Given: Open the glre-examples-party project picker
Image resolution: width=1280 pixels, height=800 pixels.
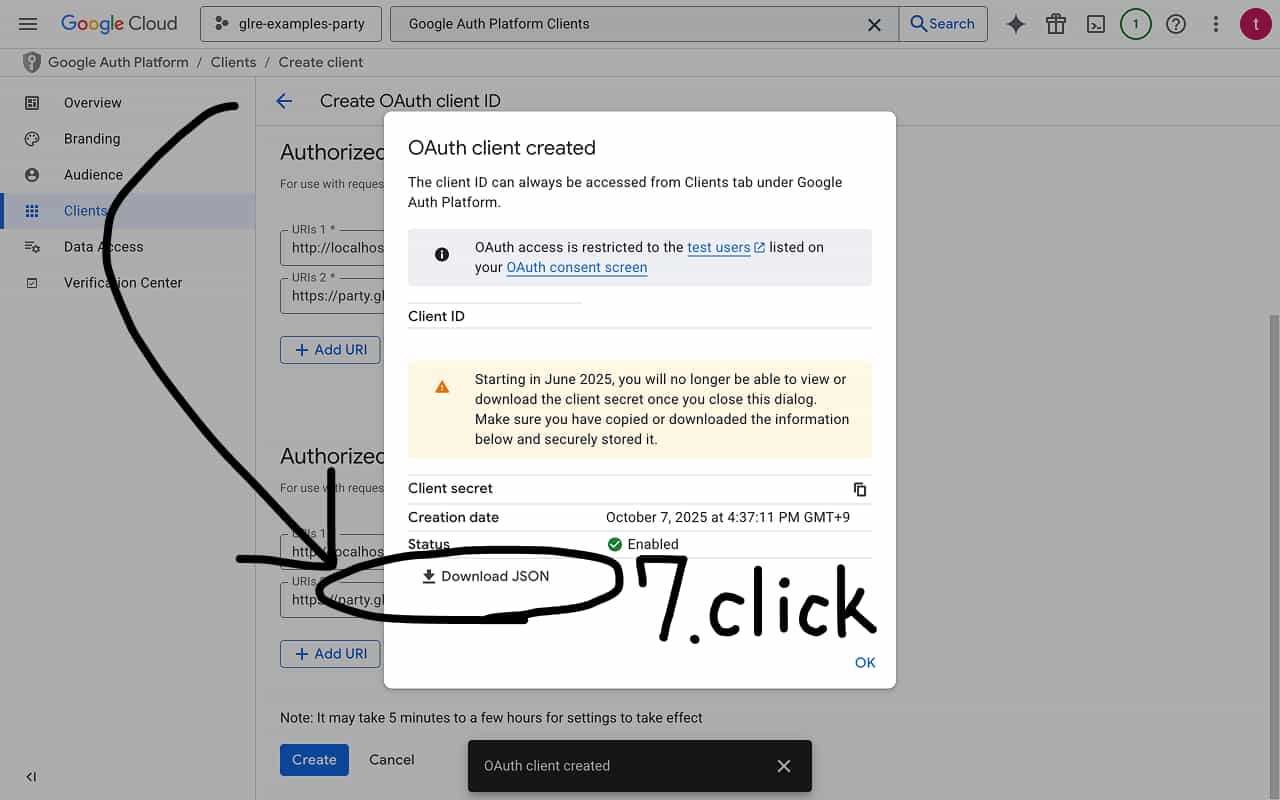Looking at the screenshot, I should click(291, 24).
